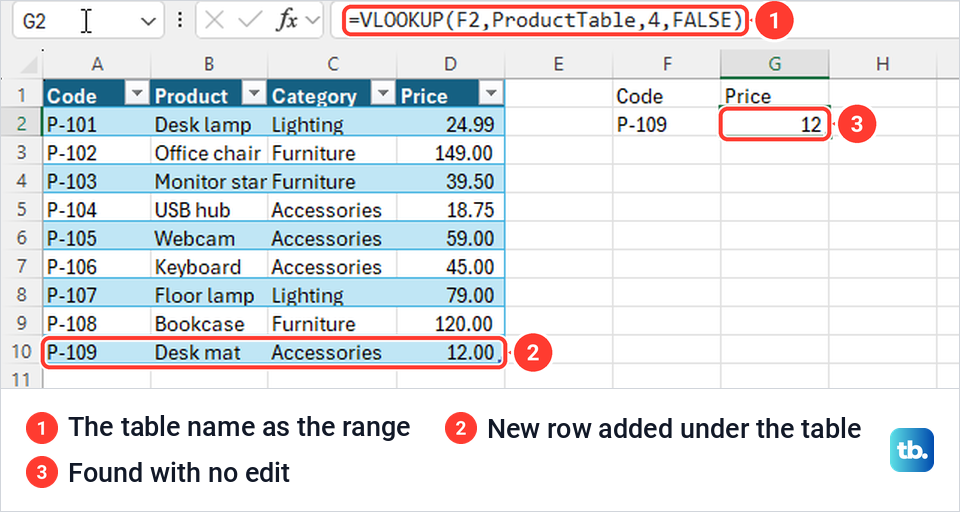Click cell containing Webcam

(x=209, y=238)
